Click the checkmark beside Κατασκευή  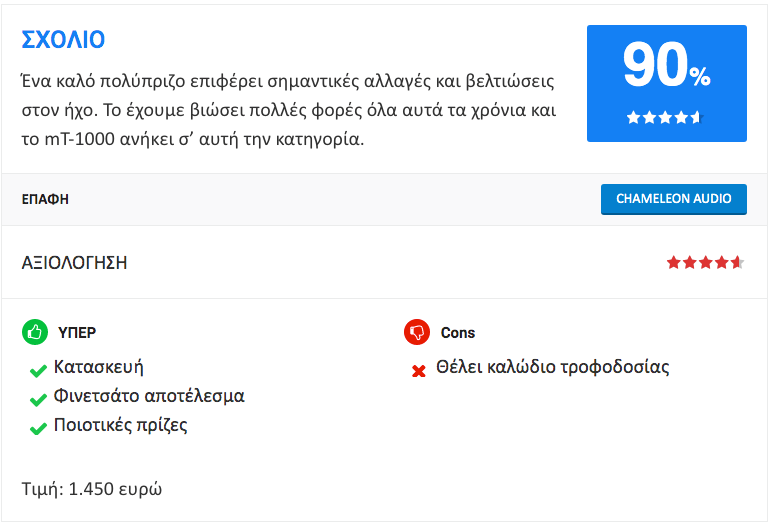[38, 371]
